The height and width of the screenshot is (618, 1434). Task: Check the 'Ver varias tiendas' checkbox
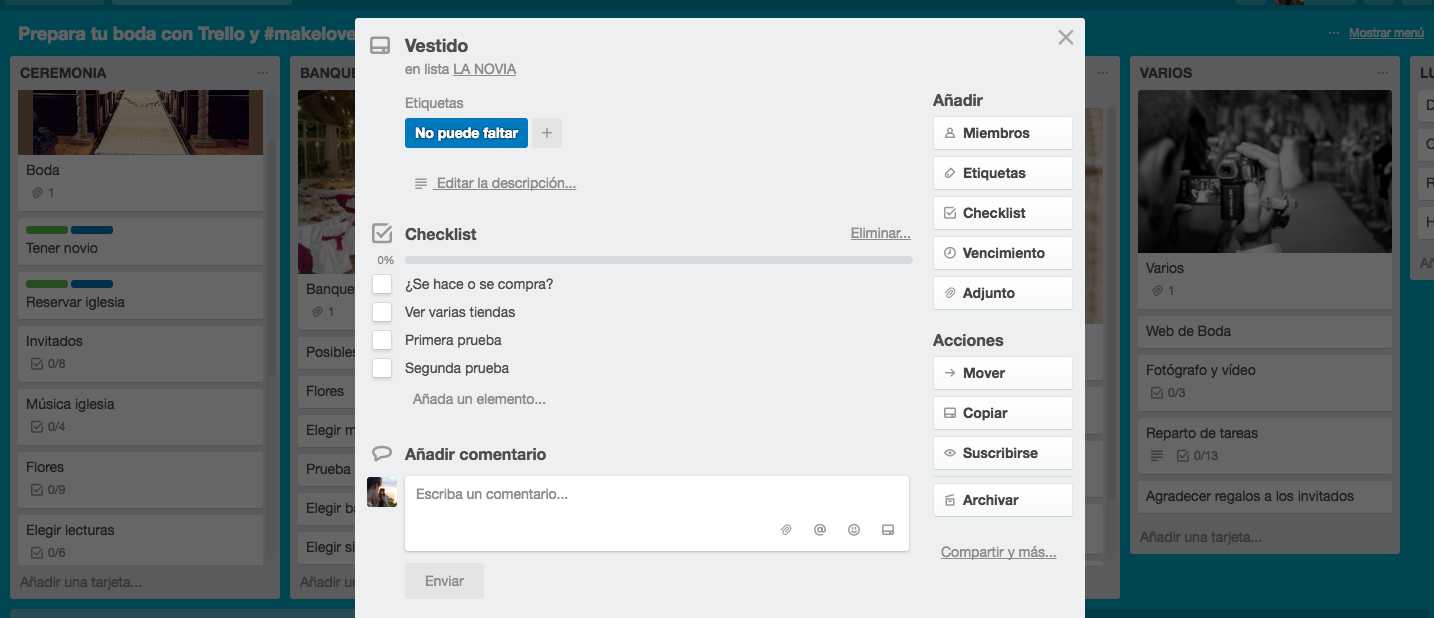(382, 312)
